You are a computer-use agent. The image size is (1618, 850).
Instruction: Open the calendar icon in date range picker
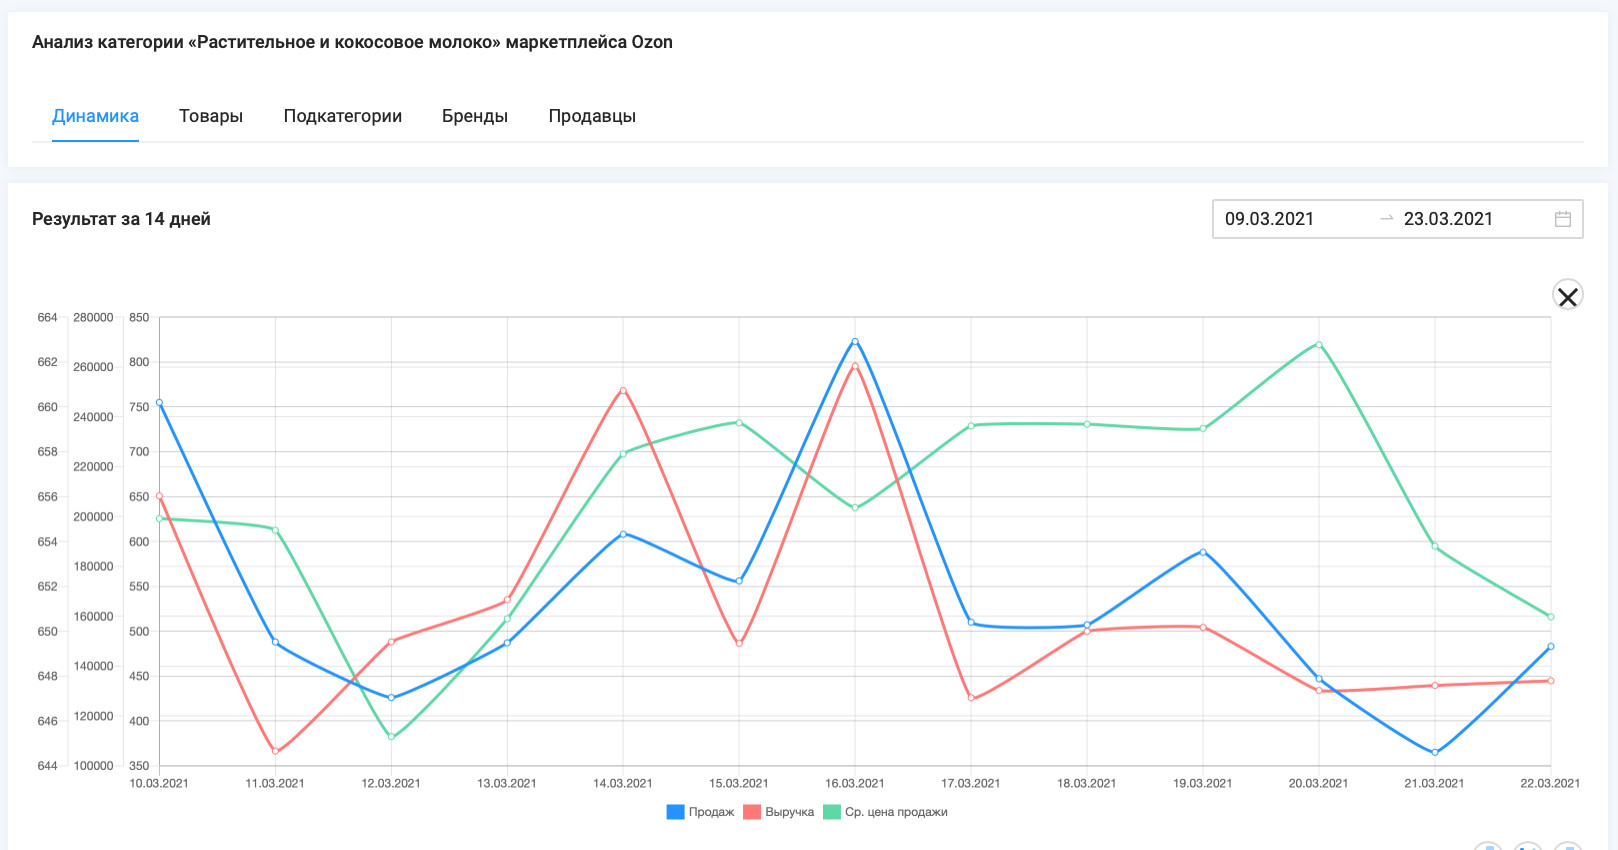pyautogui.click(x=1563, y=219)
